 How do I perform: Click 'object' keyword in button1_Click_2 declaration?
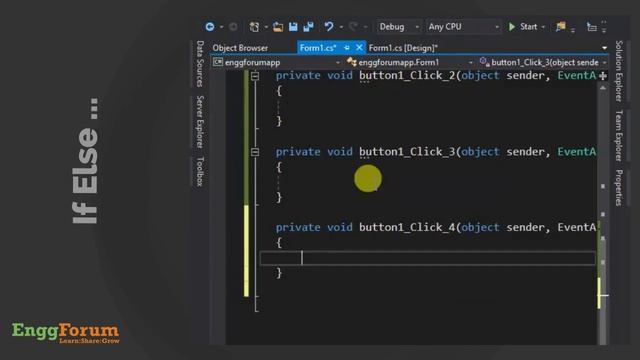coord(480,76)
